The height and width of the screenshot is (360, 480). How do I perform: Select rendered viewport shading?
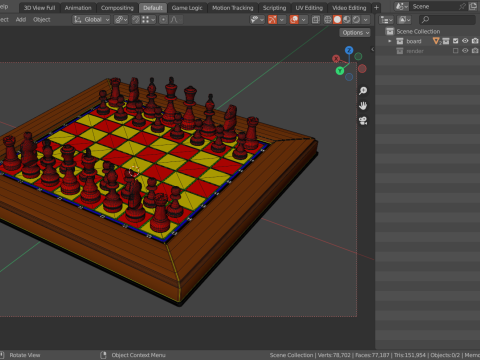point(356,20)
